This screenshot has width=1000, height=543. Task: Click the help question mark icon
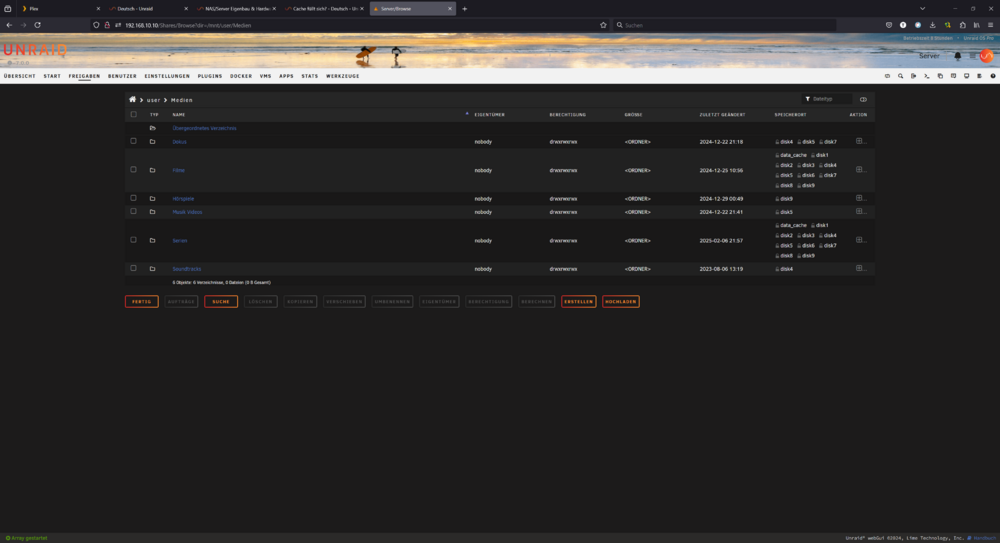(x=992, y=76)
